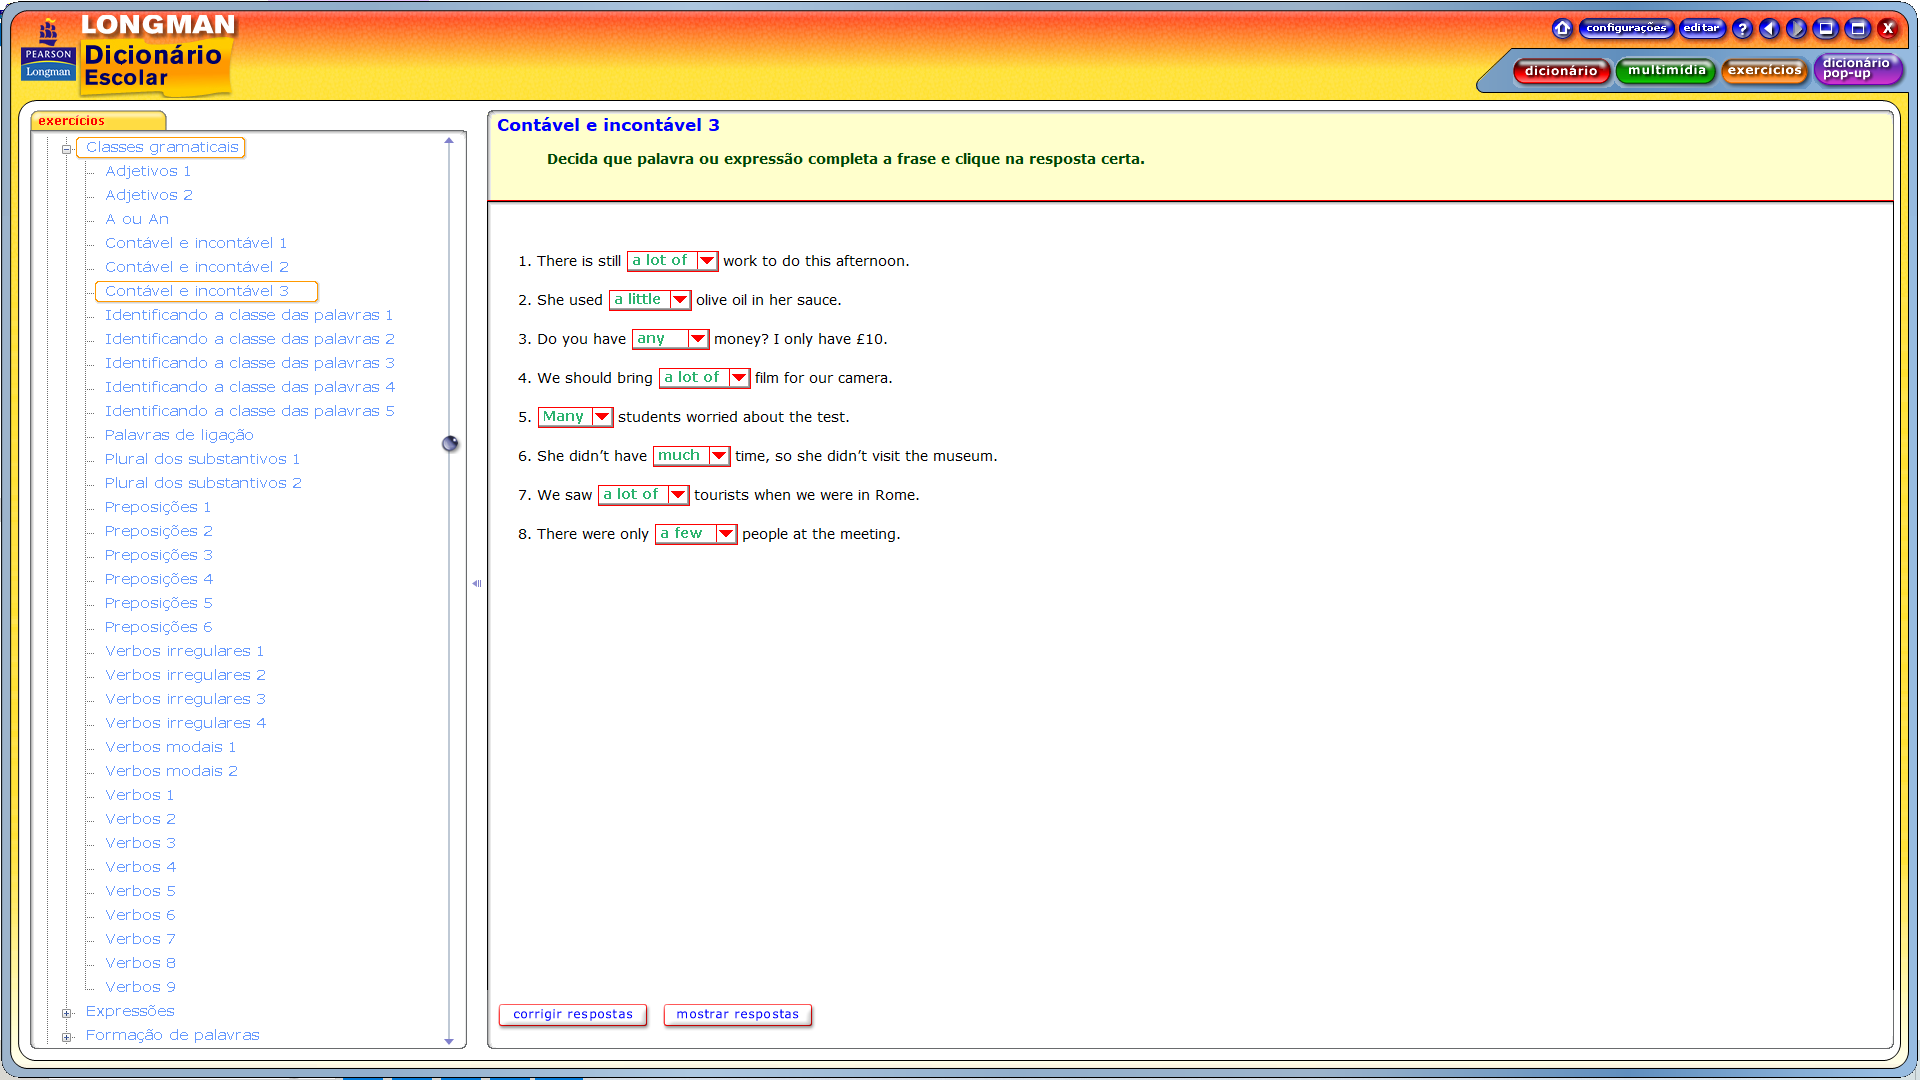Go to the home screen icon

point(1562,28)
